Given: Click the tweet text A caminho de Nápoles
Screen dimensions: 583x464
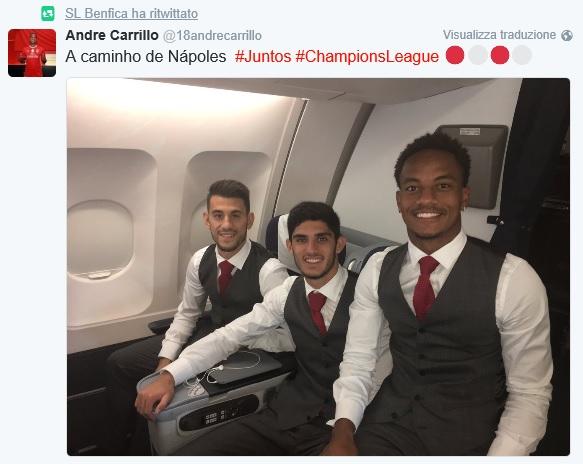Looking at the screenshot, I should point(146,57).
